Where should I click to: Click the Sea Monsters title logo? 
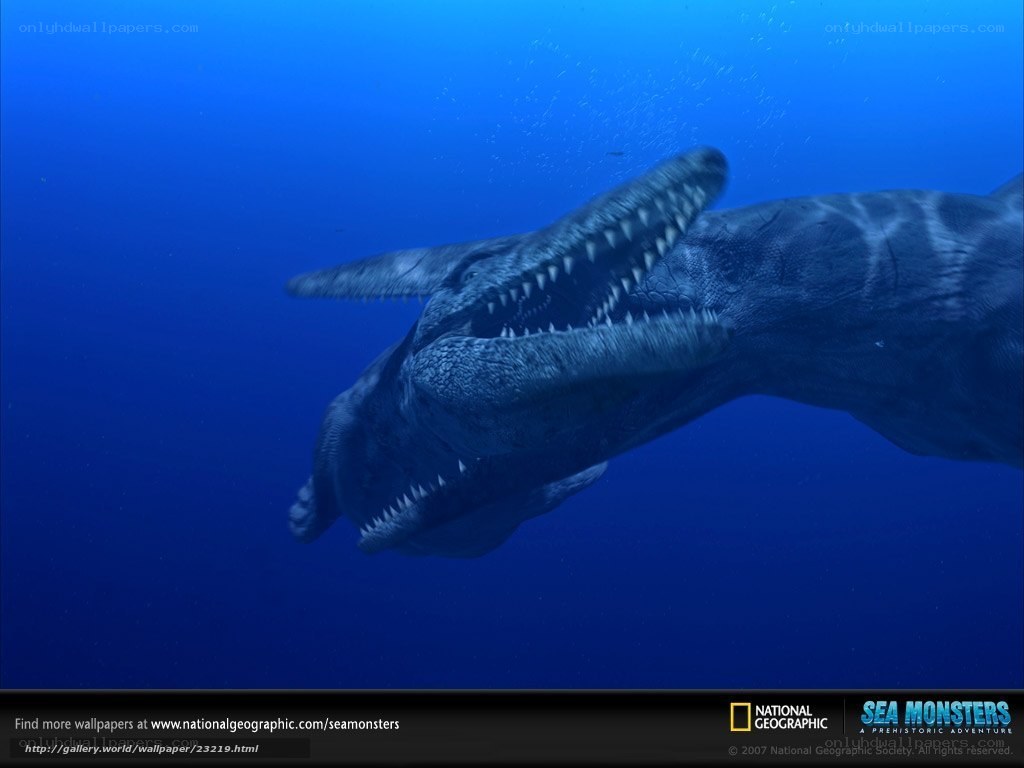(x=935, y=713)
